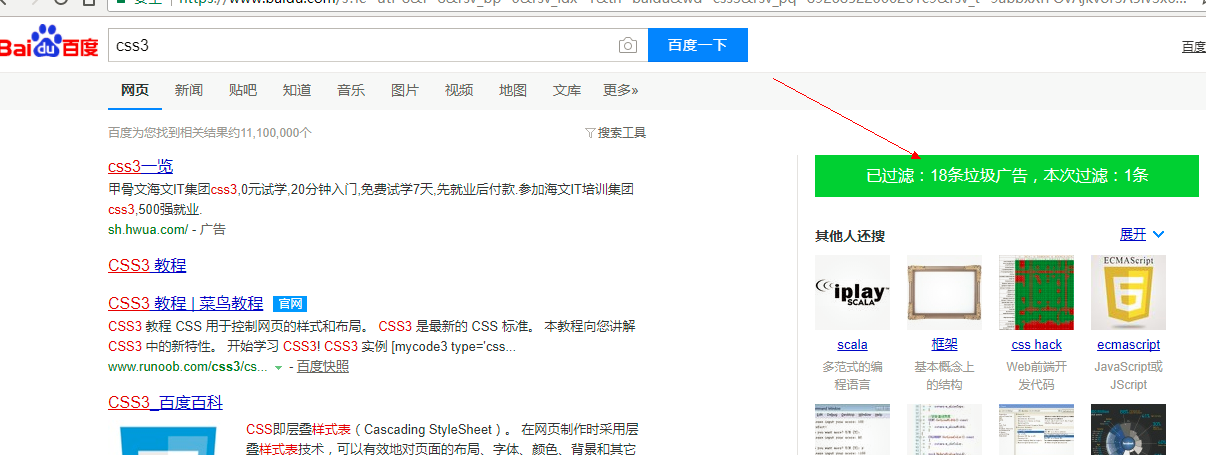Viewport: 1206px width, 455px height.
Task: Open the 文库 tab
Action: click(x=567, y=90)
